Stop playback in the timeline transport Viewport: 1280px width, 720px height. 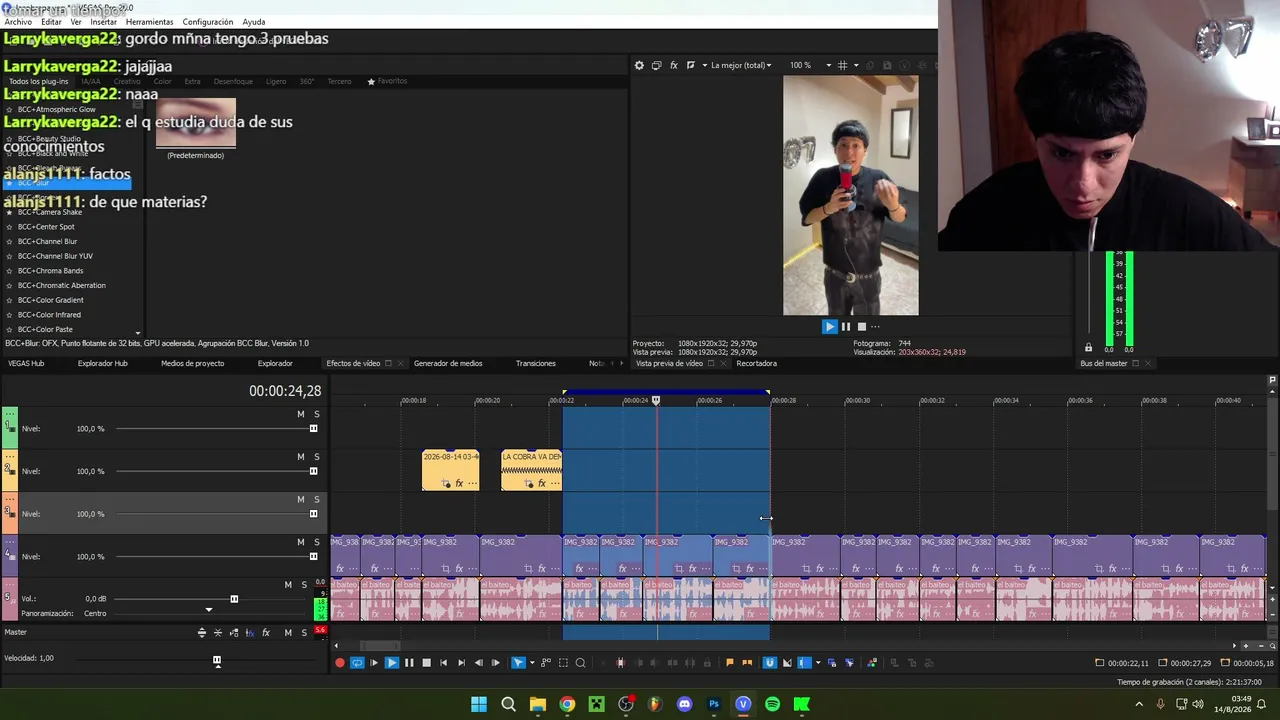426,662
